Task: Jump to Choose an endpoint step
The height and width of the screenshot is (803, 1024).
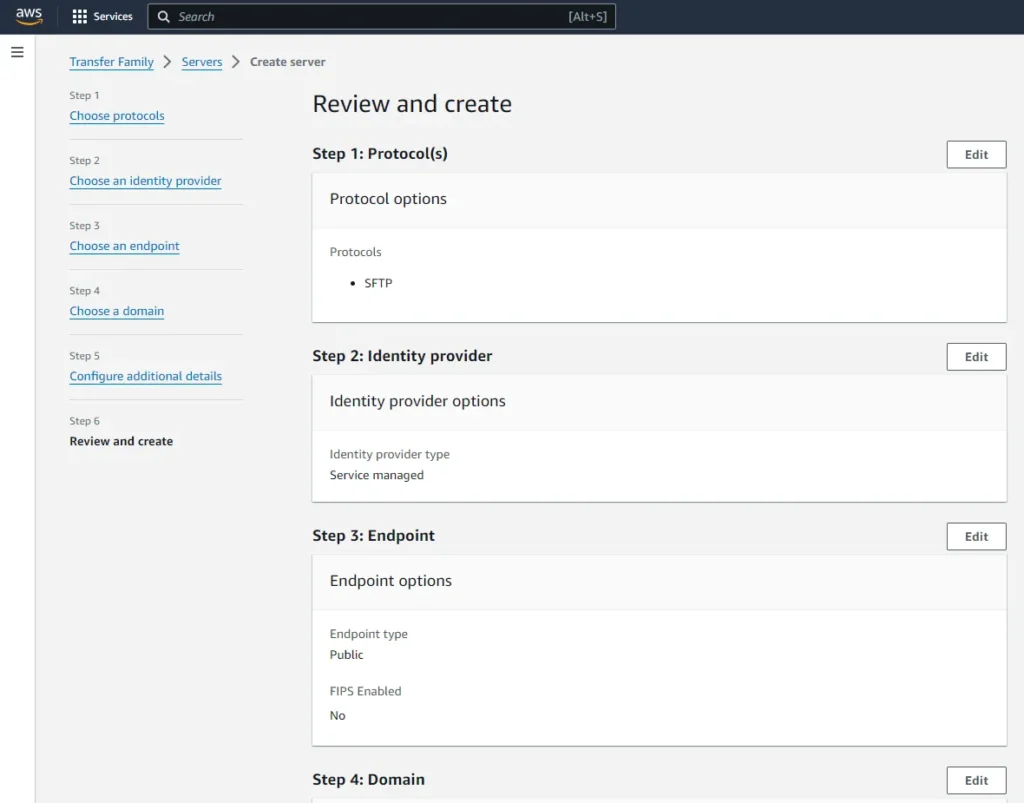Action: click(124, 246)
